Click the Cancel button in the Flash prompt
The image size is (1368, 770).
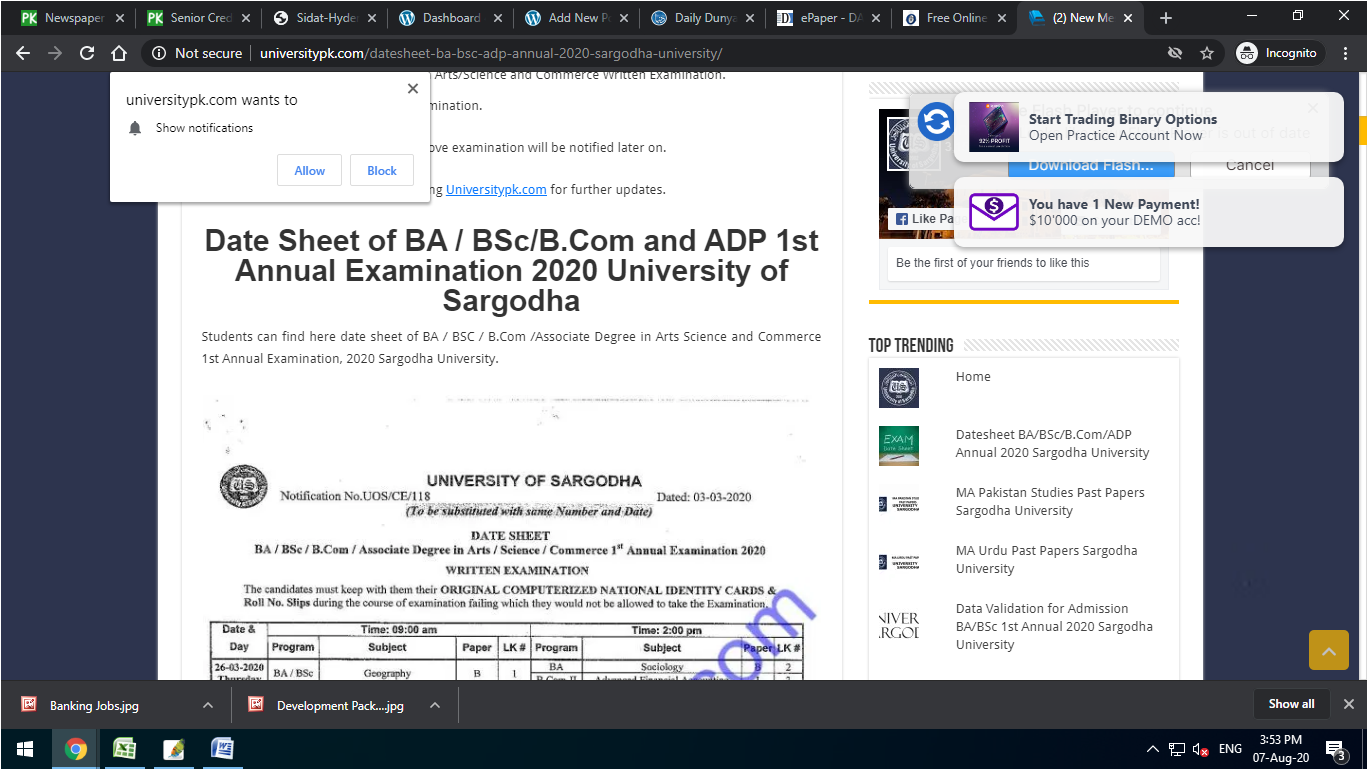click(1249, 166)
